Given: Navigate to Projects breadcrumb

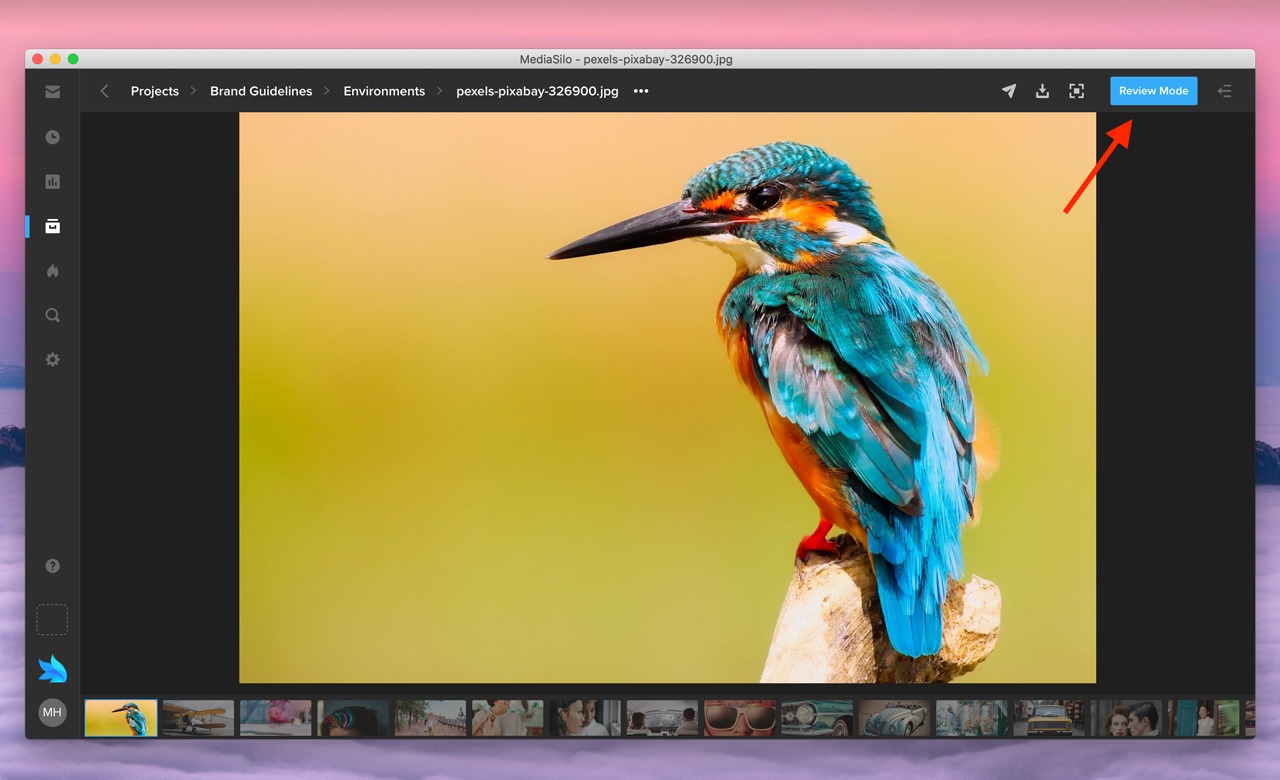Looking at the screenshot, I should pyautogui.click(x=154, y=91).
